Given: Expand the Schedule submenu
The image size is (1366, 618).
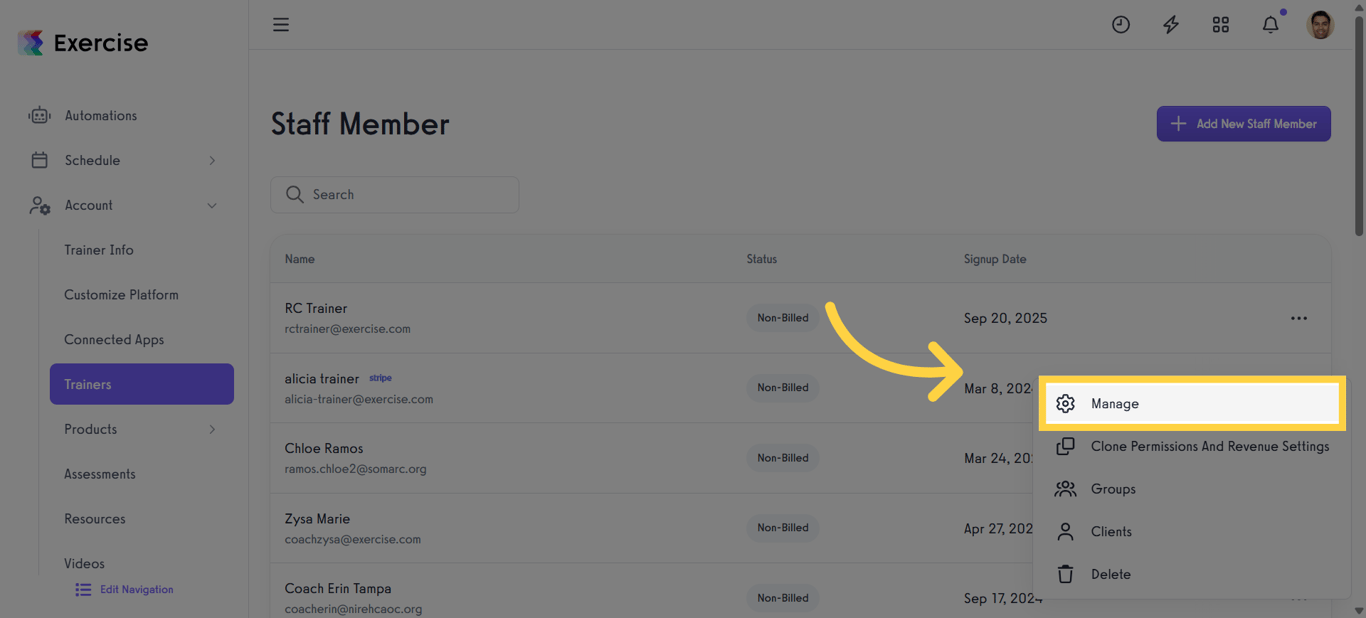Looking at the screenshot, I should coord(212,160).
